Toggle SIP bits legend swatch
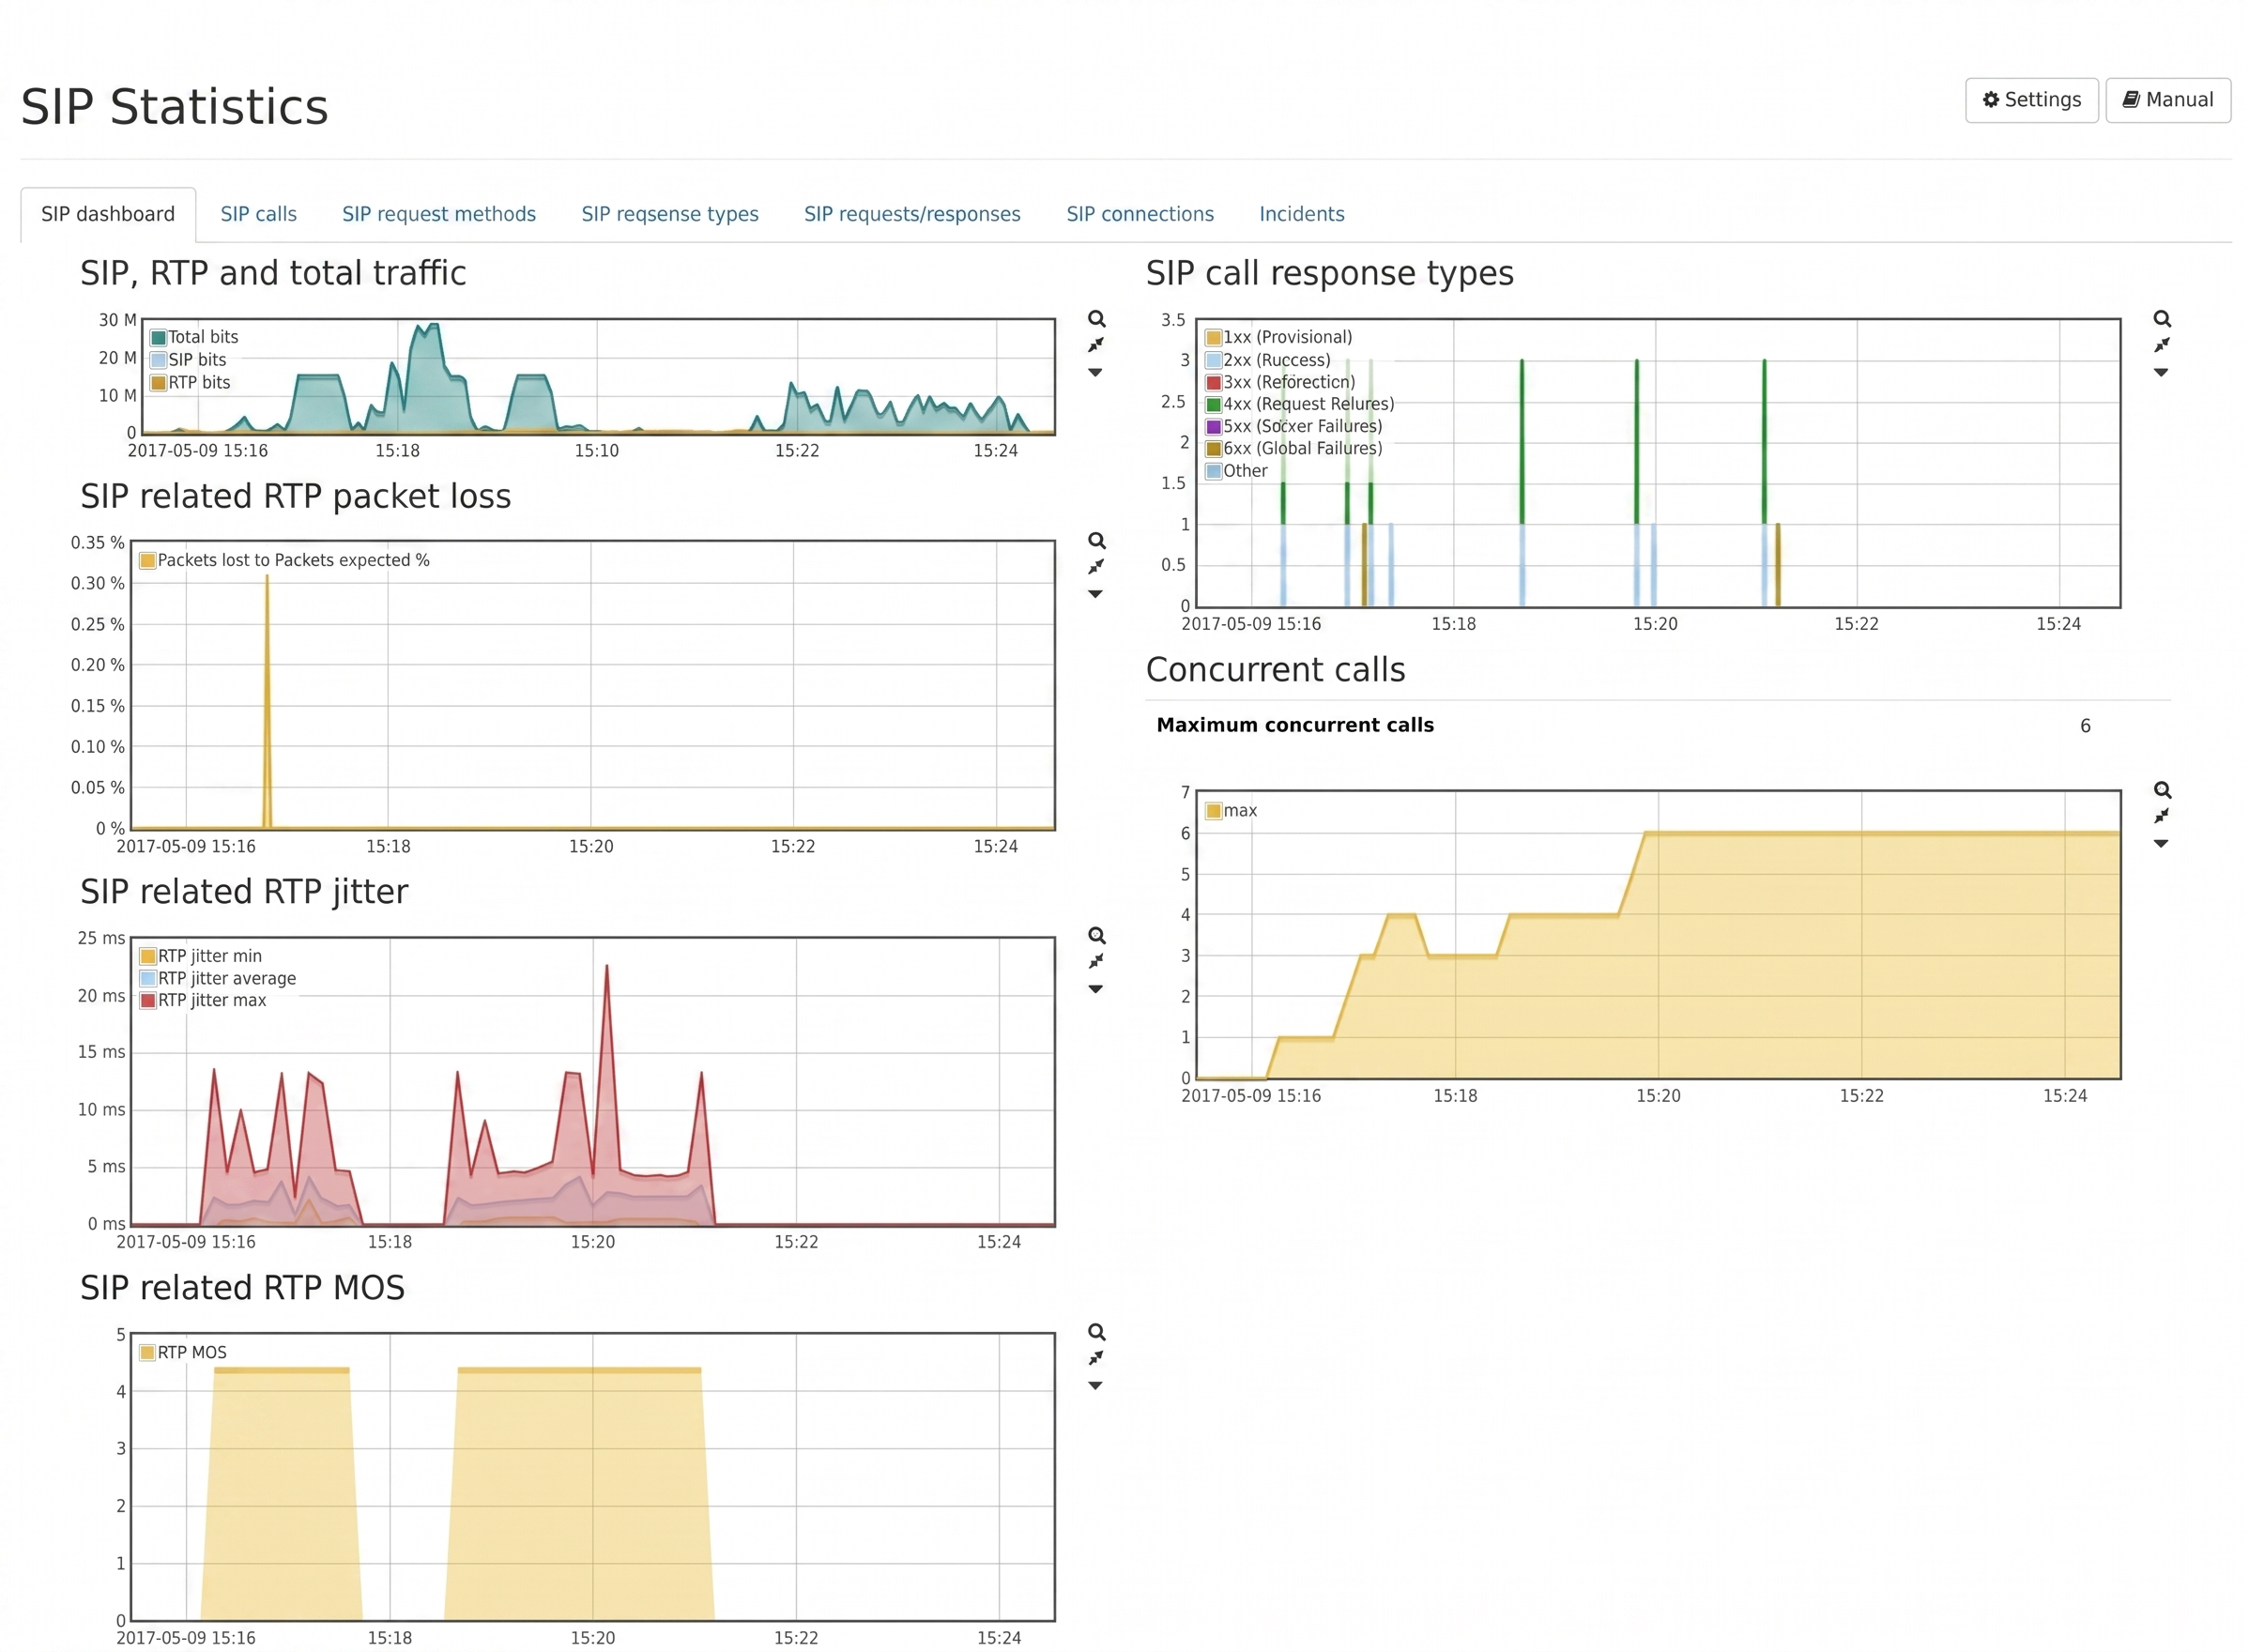This screenshot has height=1652, width=2249. point(158,360)
